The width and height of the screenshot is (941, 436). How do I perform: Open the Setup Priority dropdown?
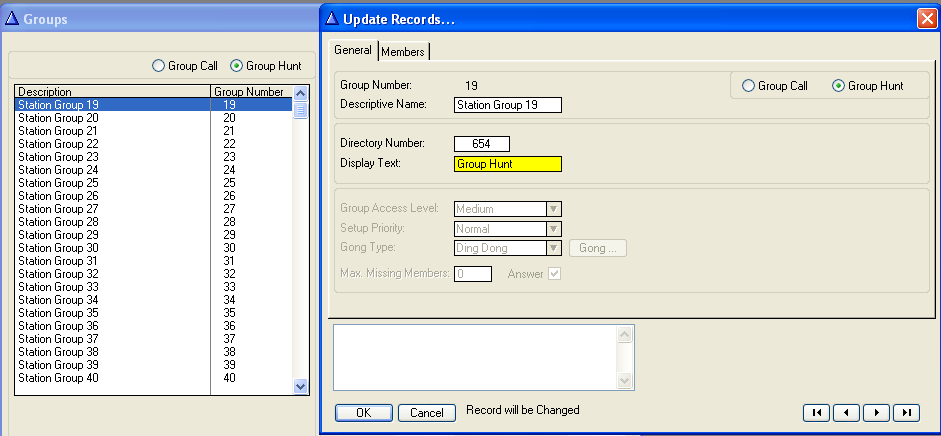(x=554, y=229)
